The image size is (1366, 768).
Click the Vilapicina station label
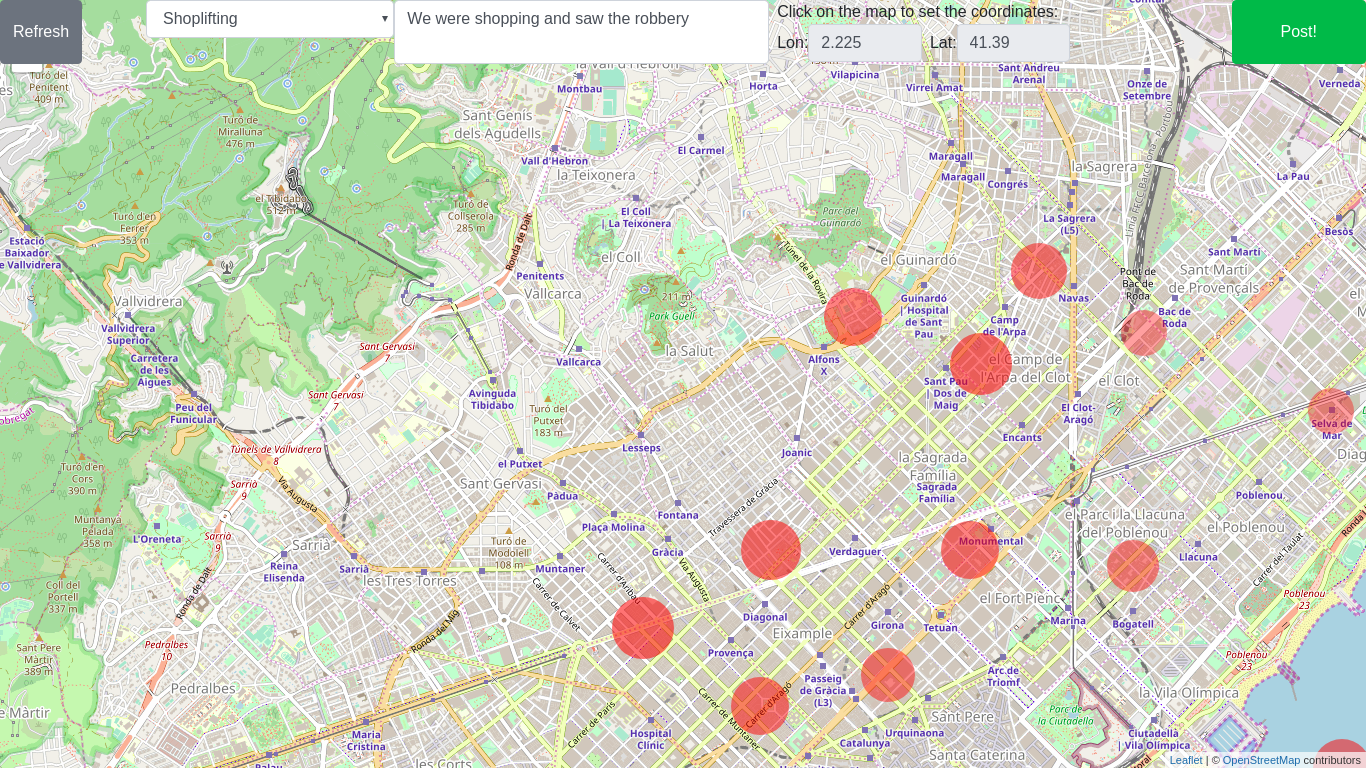855,74
